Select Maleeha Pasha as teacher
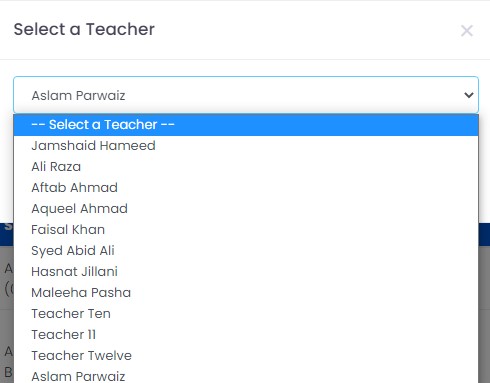Viewport: 490px width, 383px height. click(246, 293)
